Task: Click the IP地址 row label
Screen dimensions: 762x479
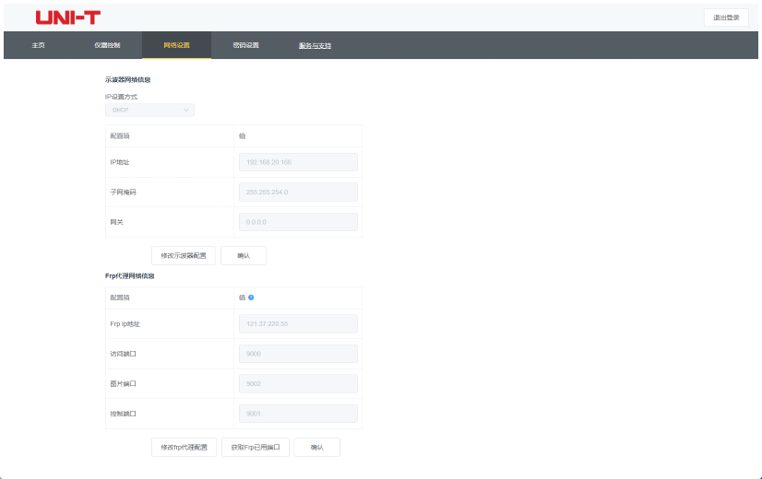Action: (x=120, y=162)
